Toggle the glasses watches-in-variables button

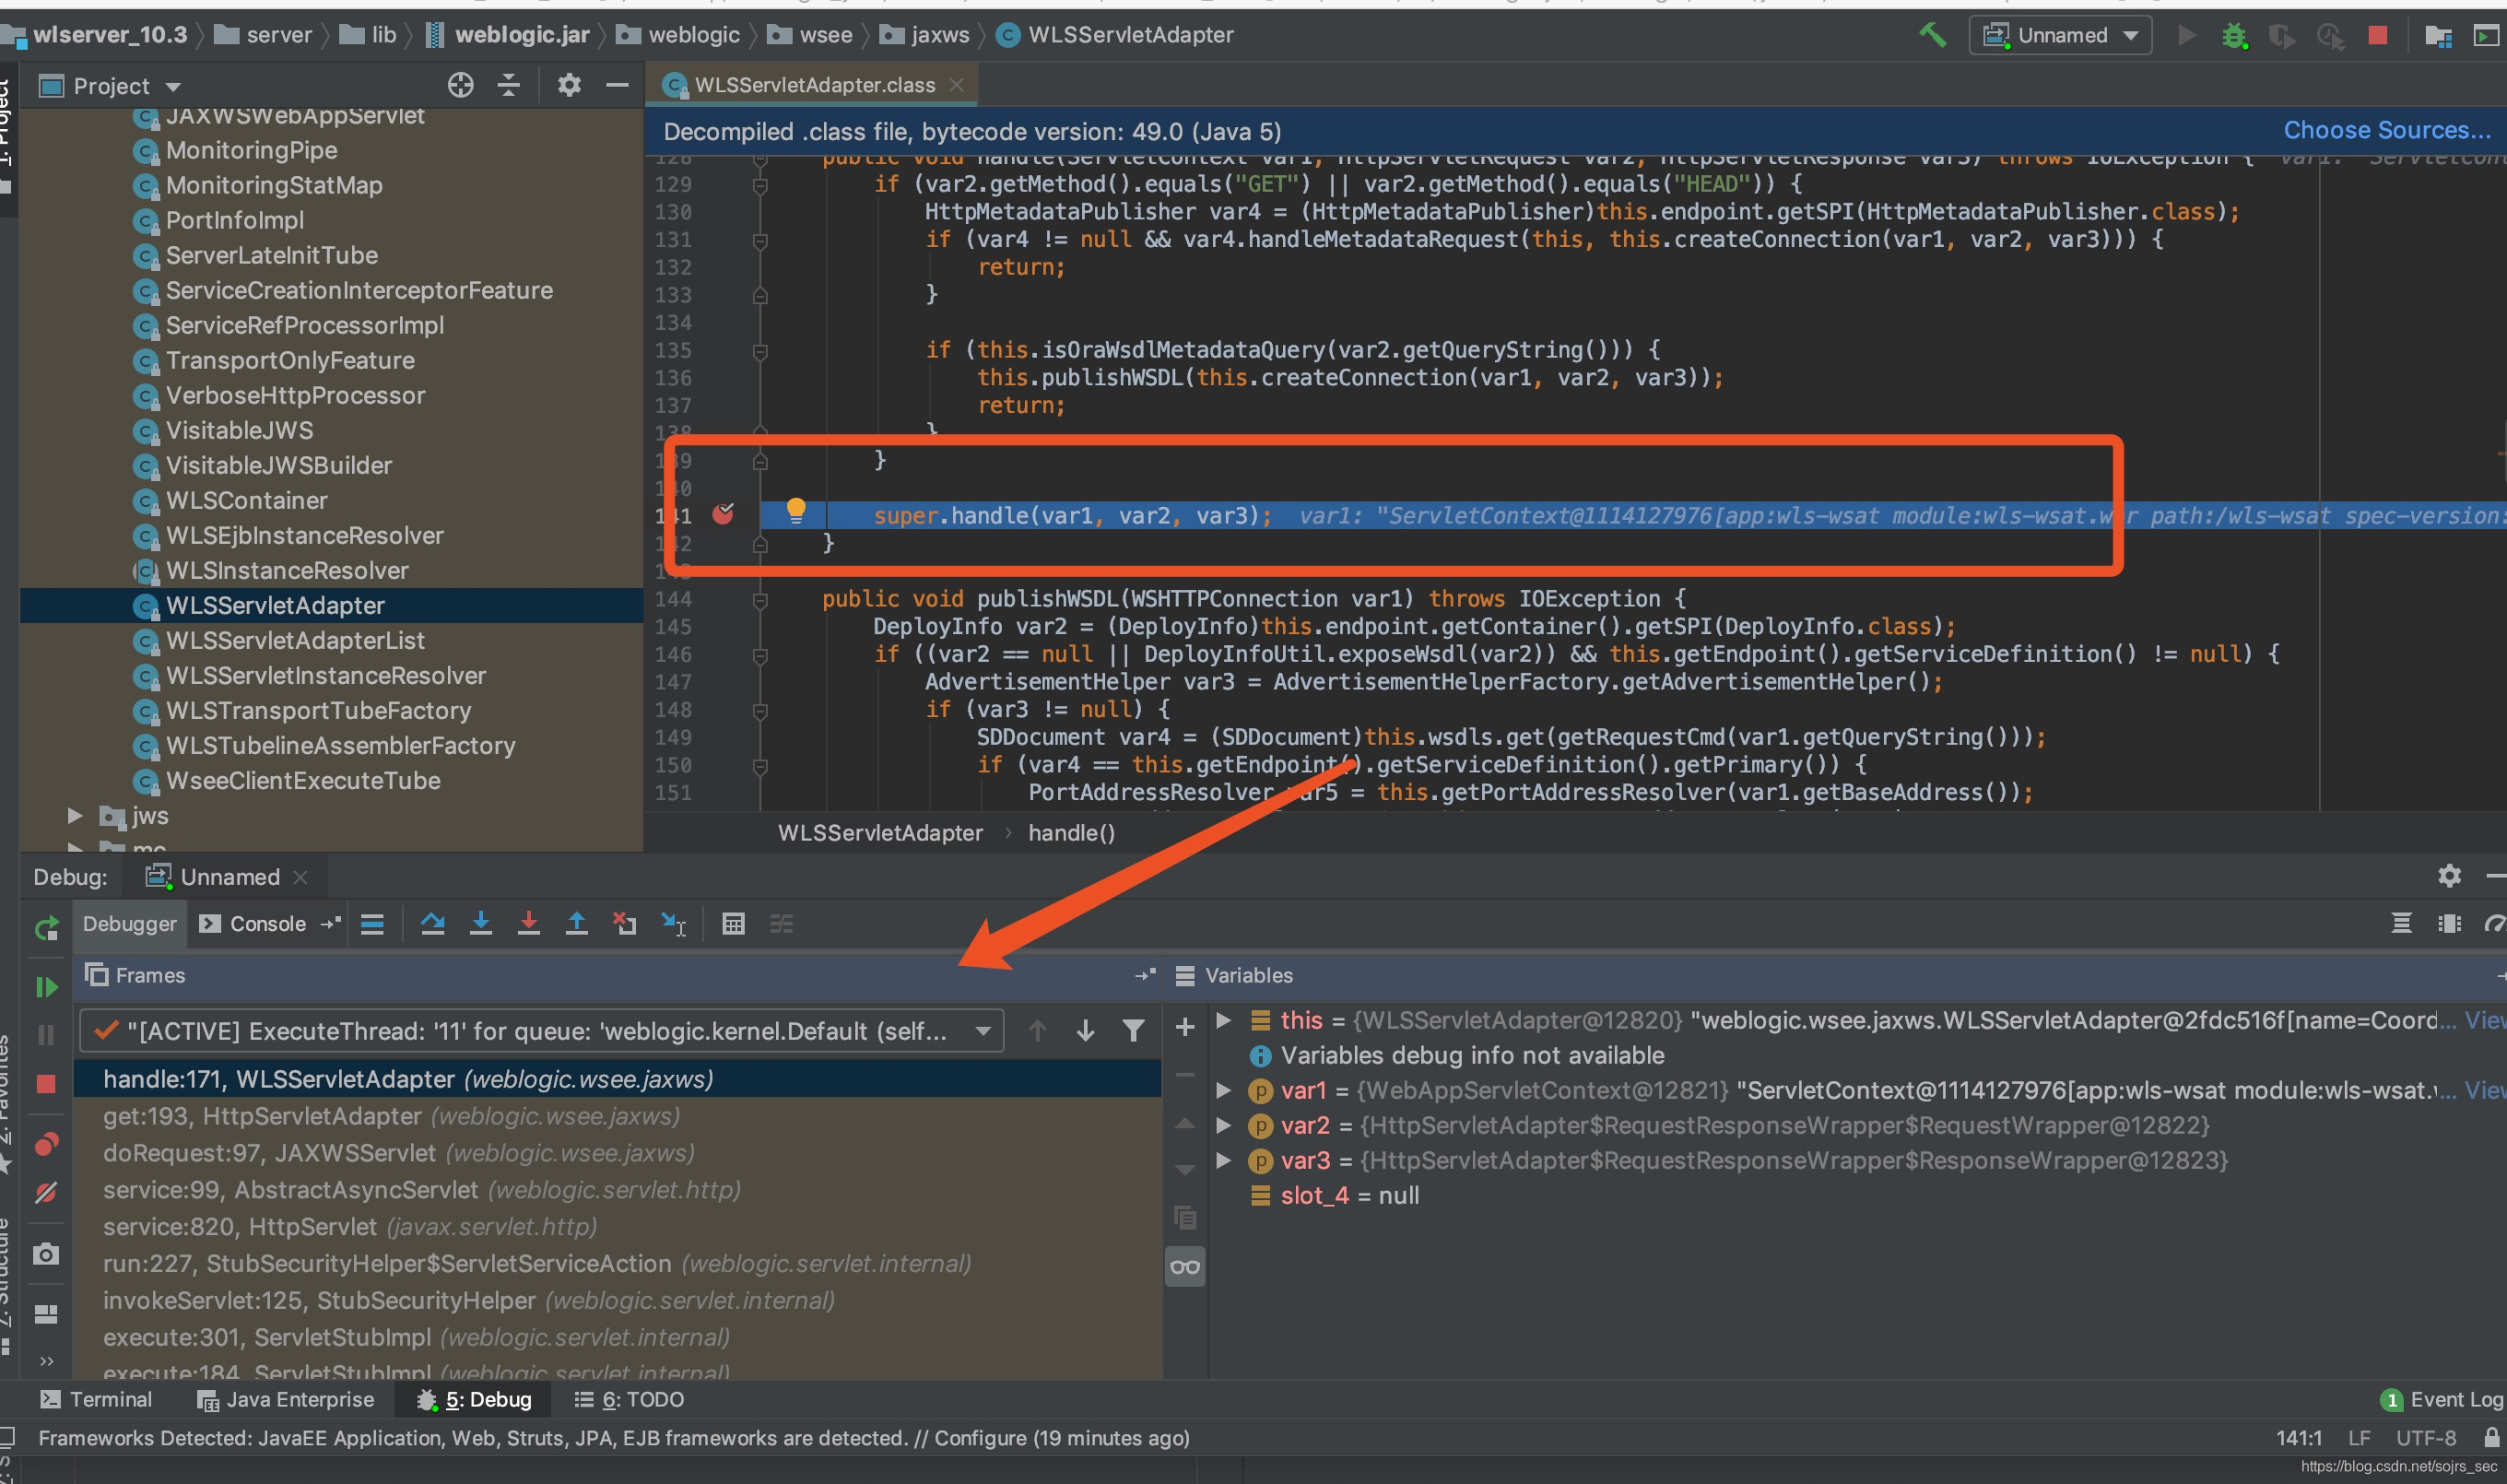1185,1267
